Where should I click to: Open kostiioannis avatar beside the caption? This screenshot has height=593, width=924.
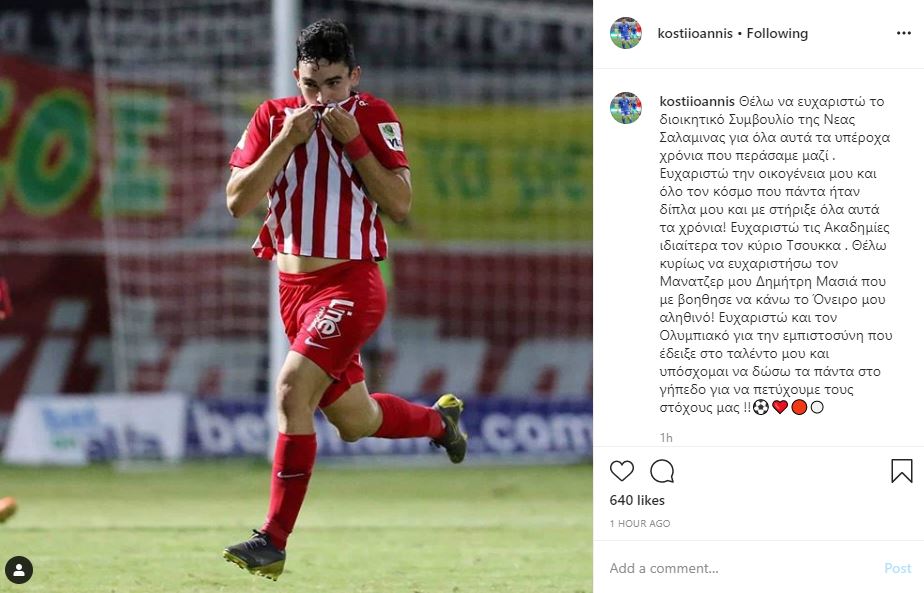coord(625,108)
